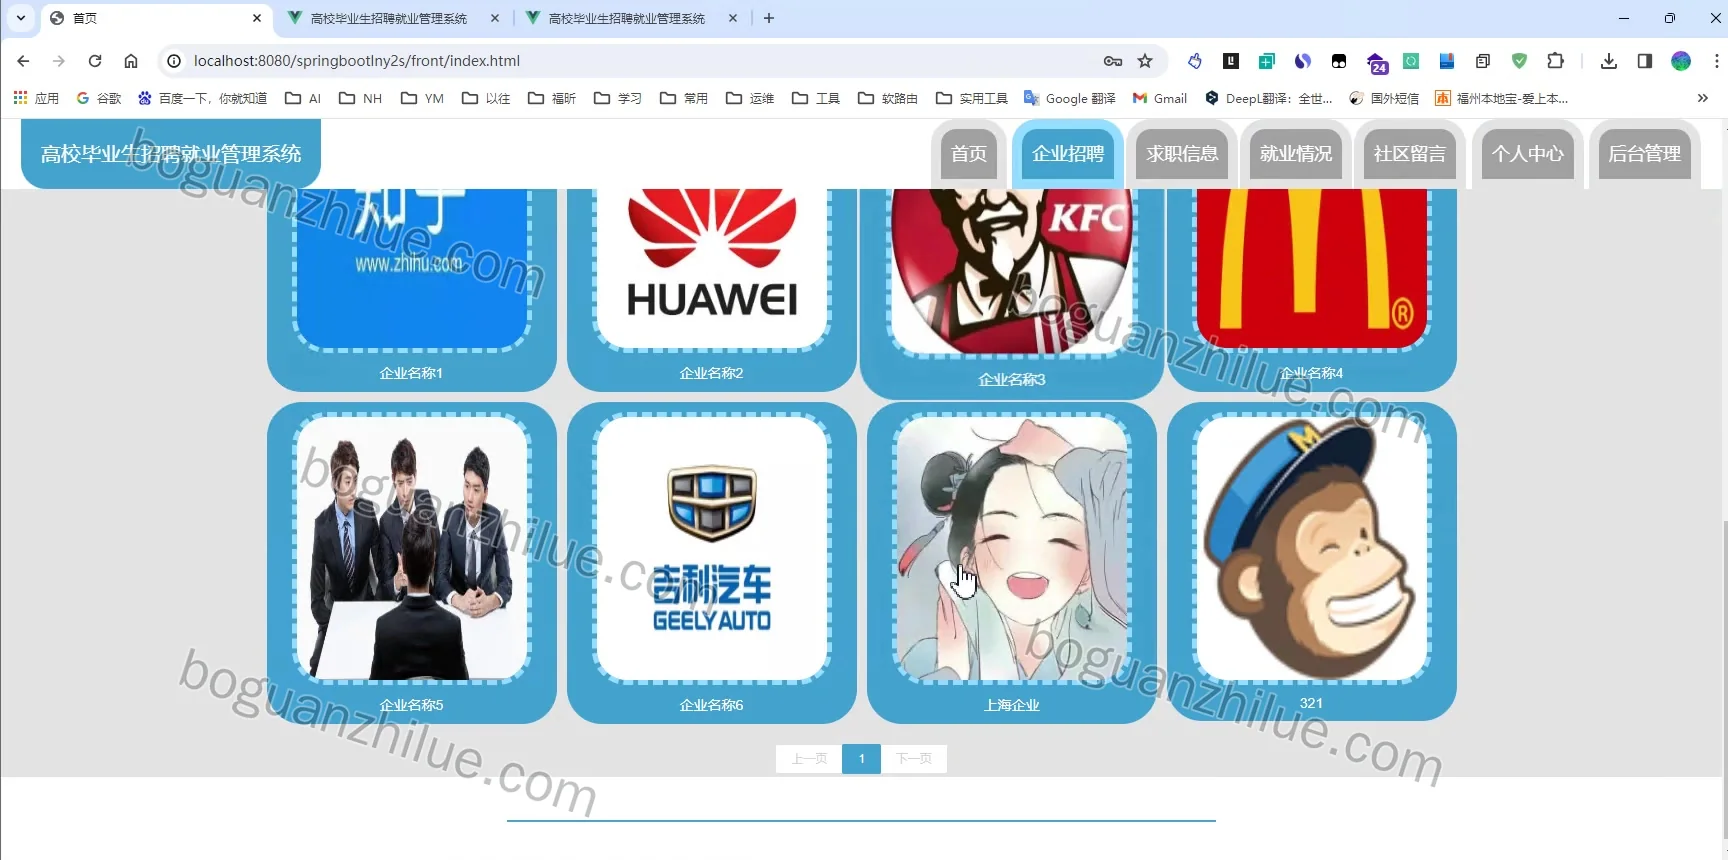Viewport: 1728px width, 860px height.
Task: Open the Chrome profile avatar
Action: 1681,61
